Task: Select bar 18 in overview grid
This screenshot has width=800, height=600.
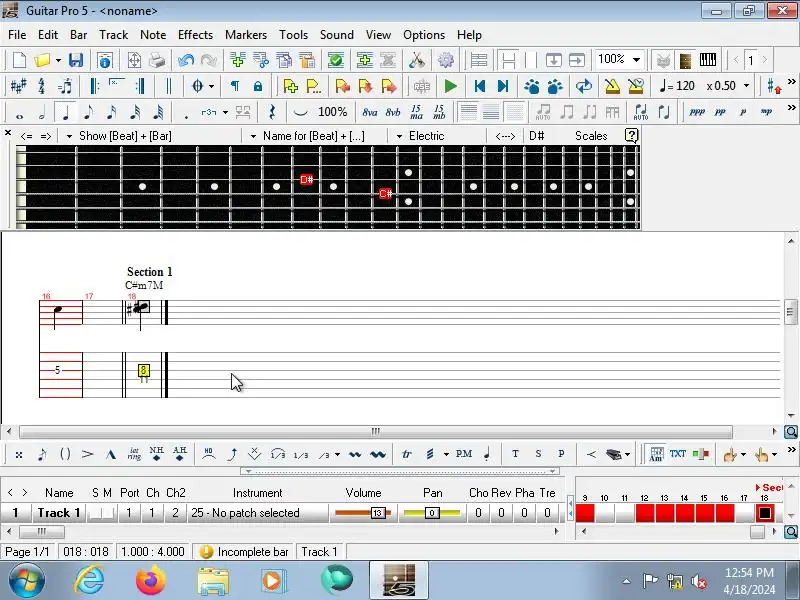Action: (764, 513)
